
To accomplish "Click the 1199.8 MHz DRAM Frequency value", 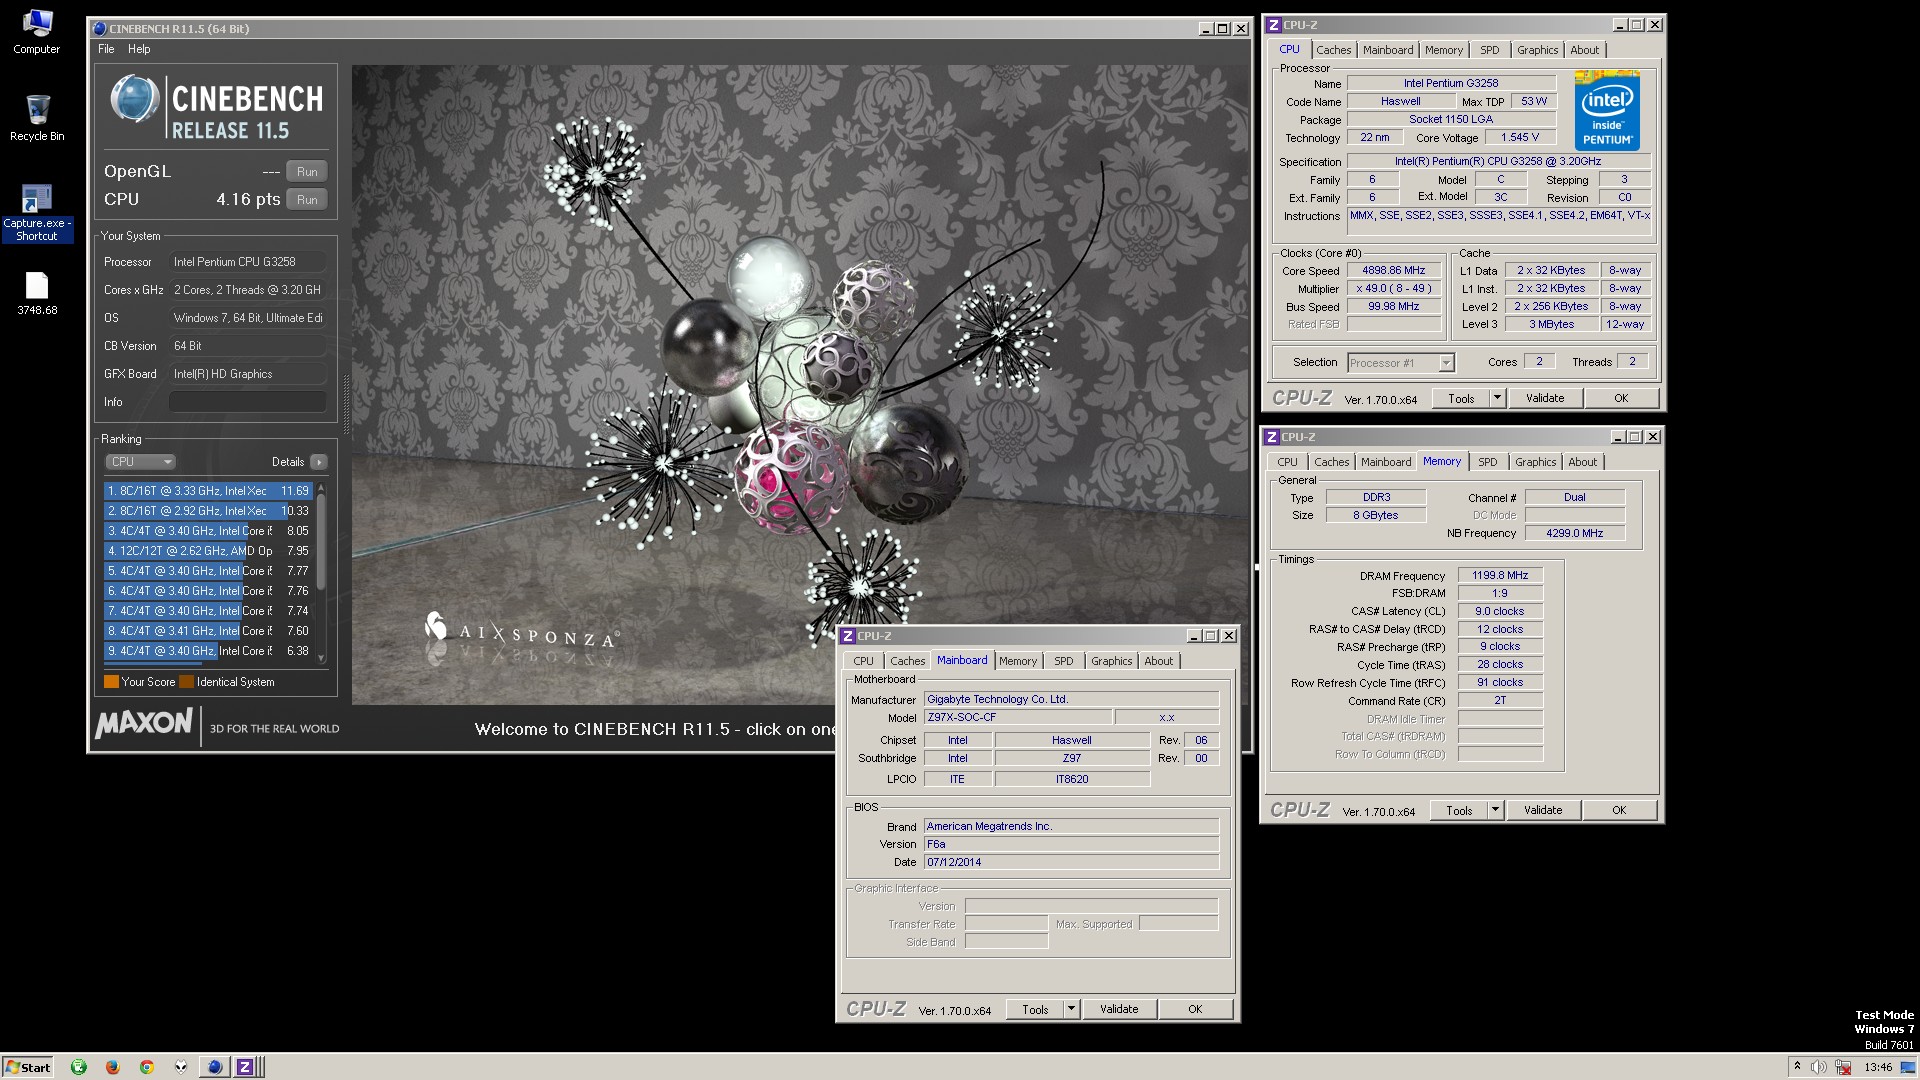I will point(1500,576).
